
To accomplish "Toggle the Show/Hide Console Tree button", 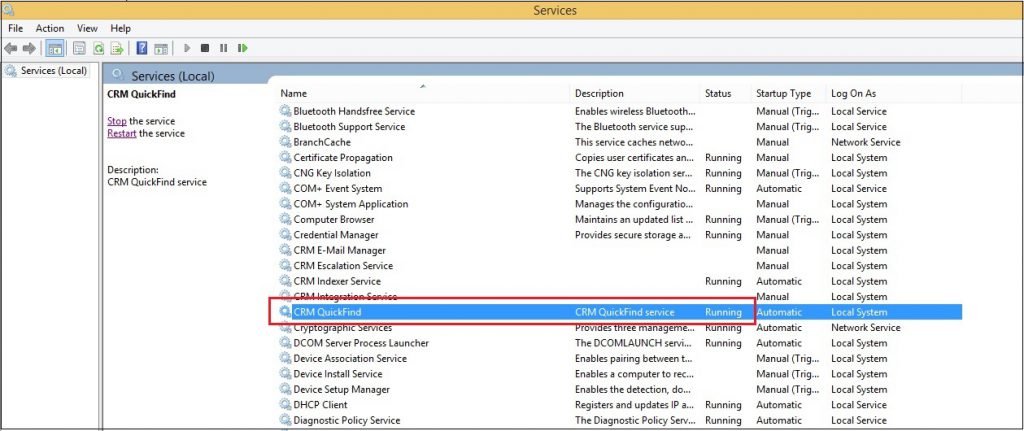I will pyautogui.click(x=55, y=48).
